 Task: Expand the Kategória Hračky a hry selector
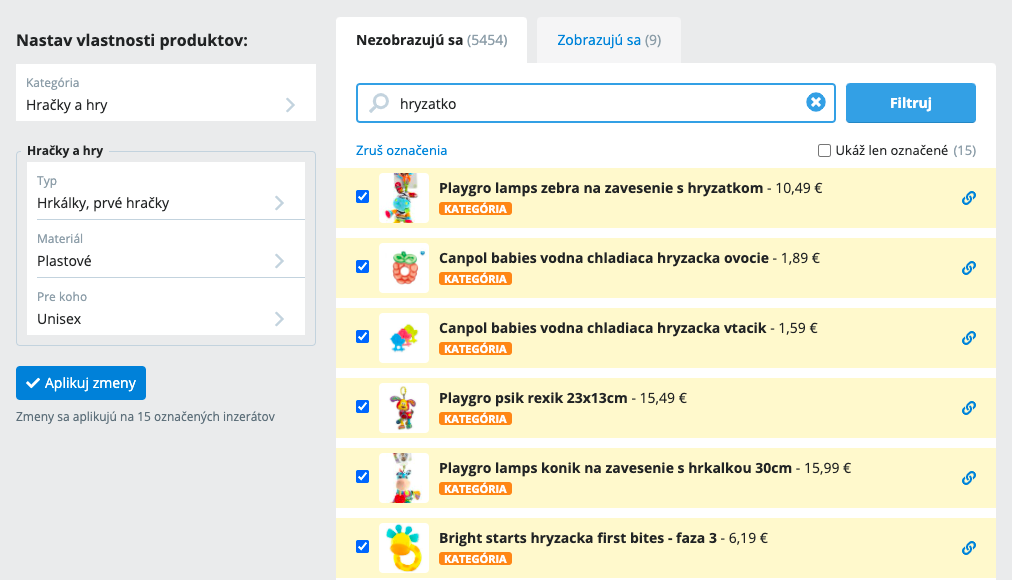click(166, 92)
